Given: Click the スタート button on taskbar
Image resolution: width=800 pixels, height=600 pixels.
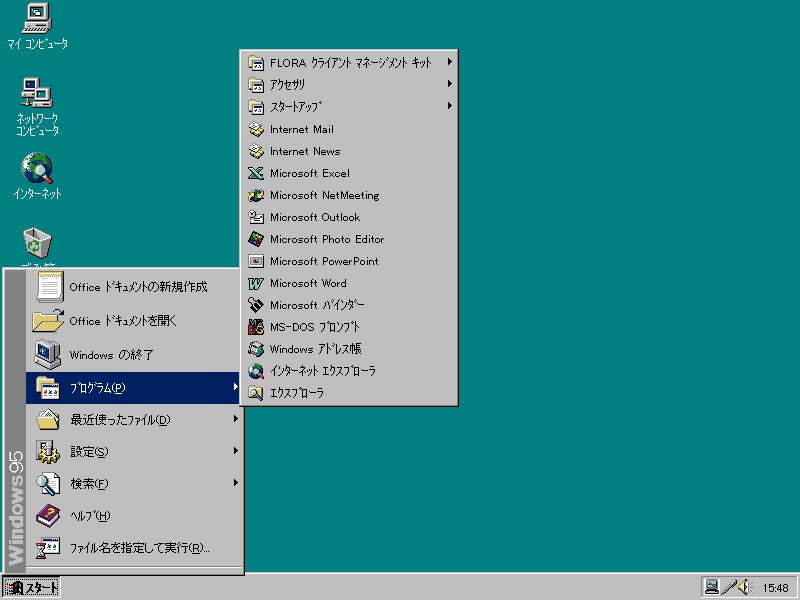Looking at the screenshot, I should 32,588.
